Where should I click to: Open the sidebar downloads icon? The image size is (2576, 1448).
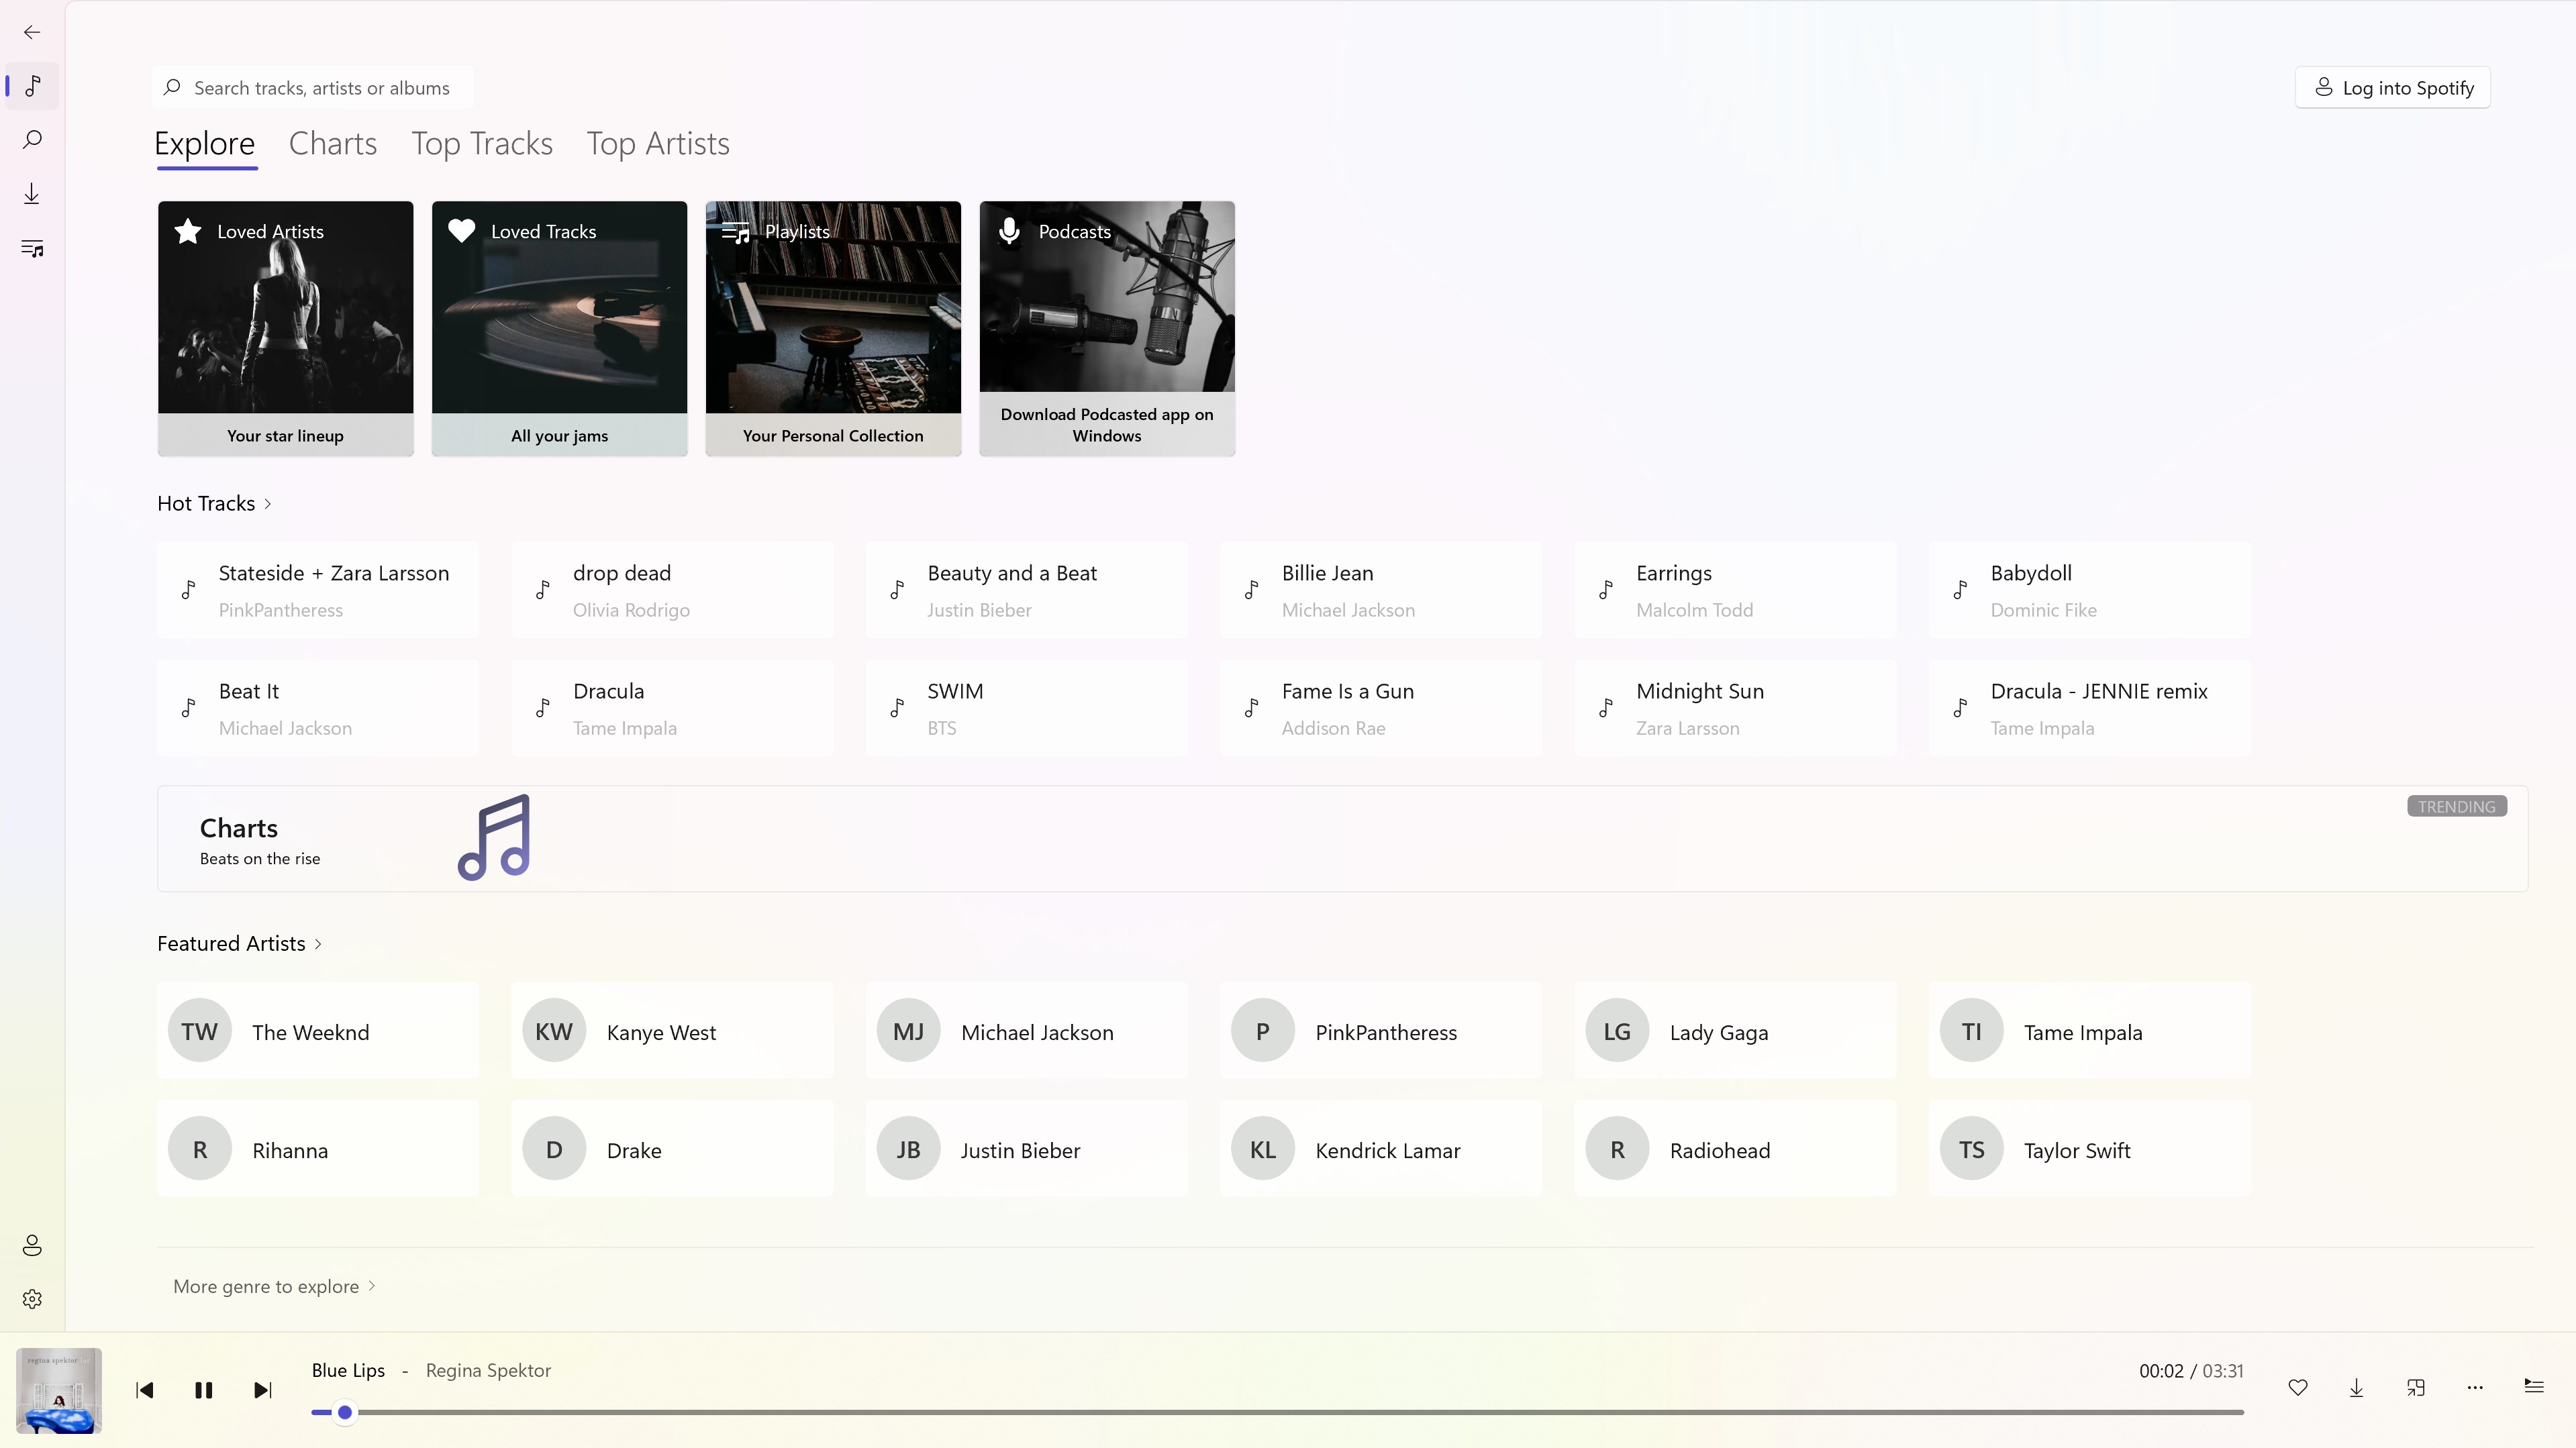(x=32, y=194)
